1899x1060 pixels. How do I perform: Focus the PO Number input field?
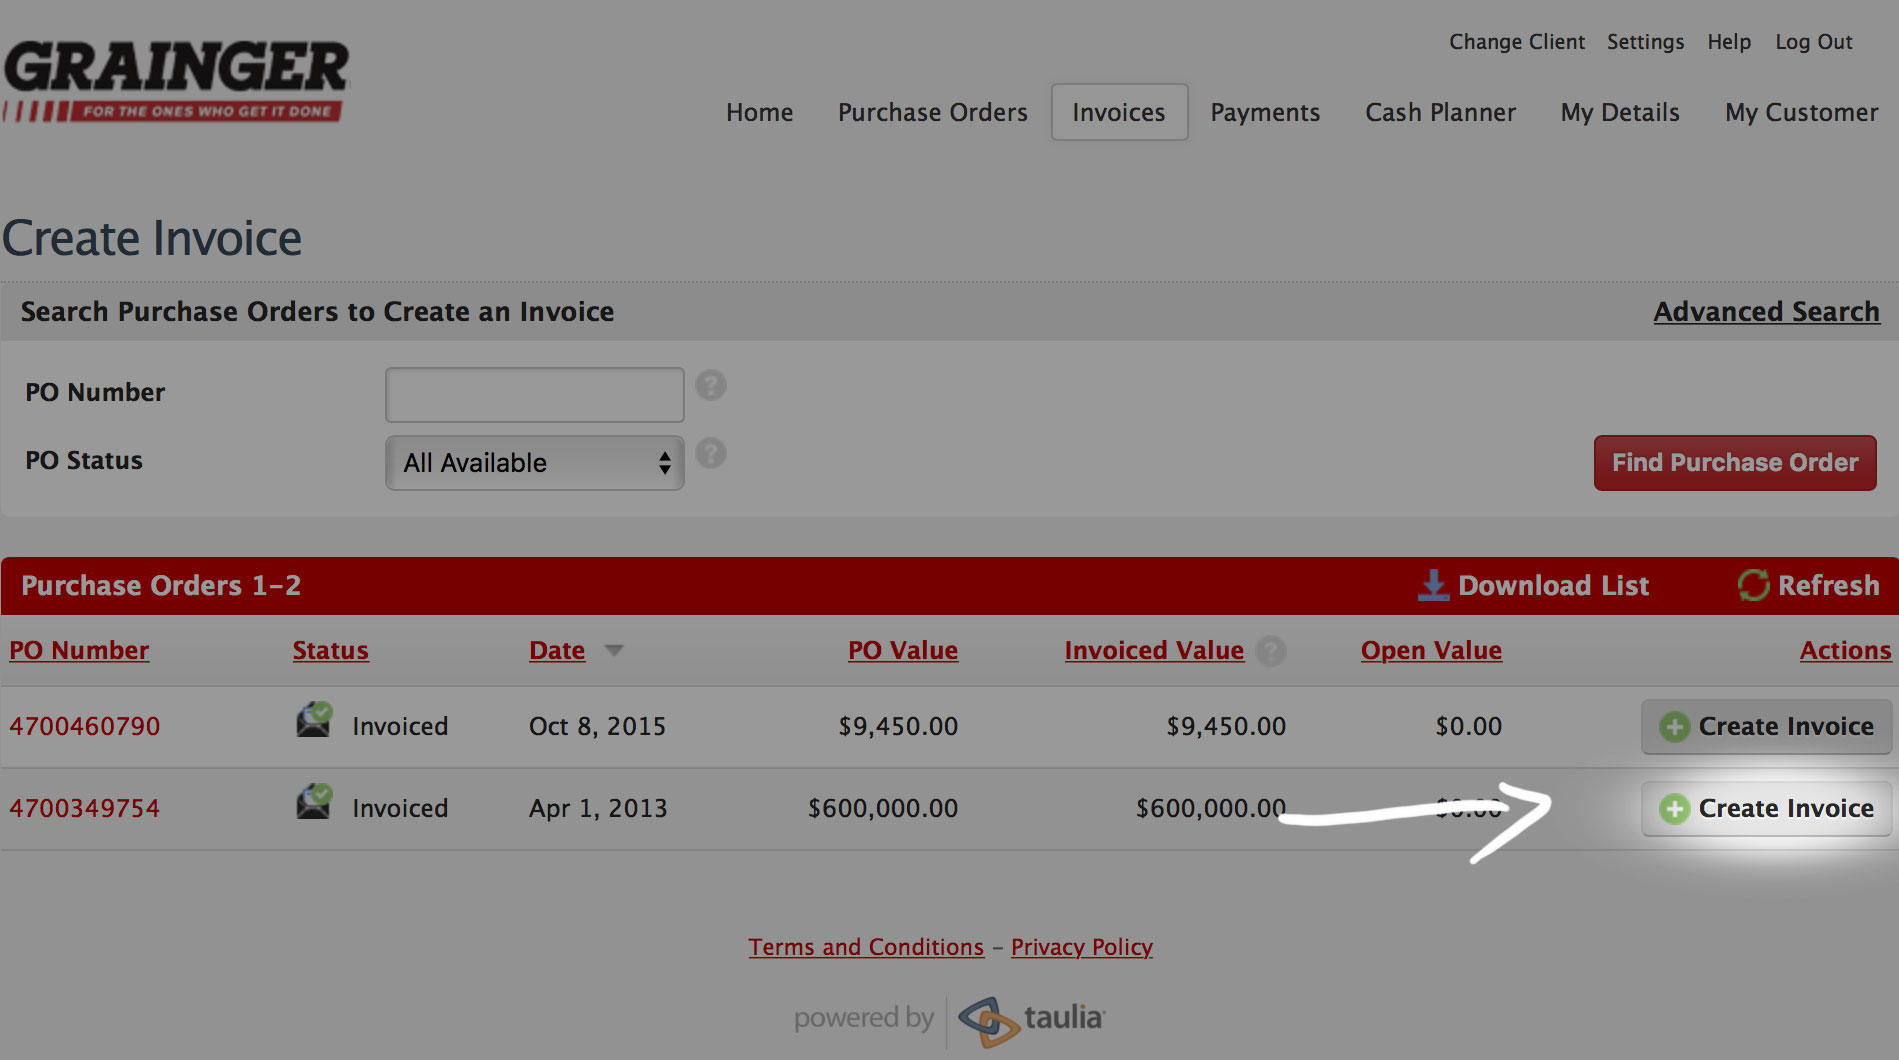(x=534, y=395)
